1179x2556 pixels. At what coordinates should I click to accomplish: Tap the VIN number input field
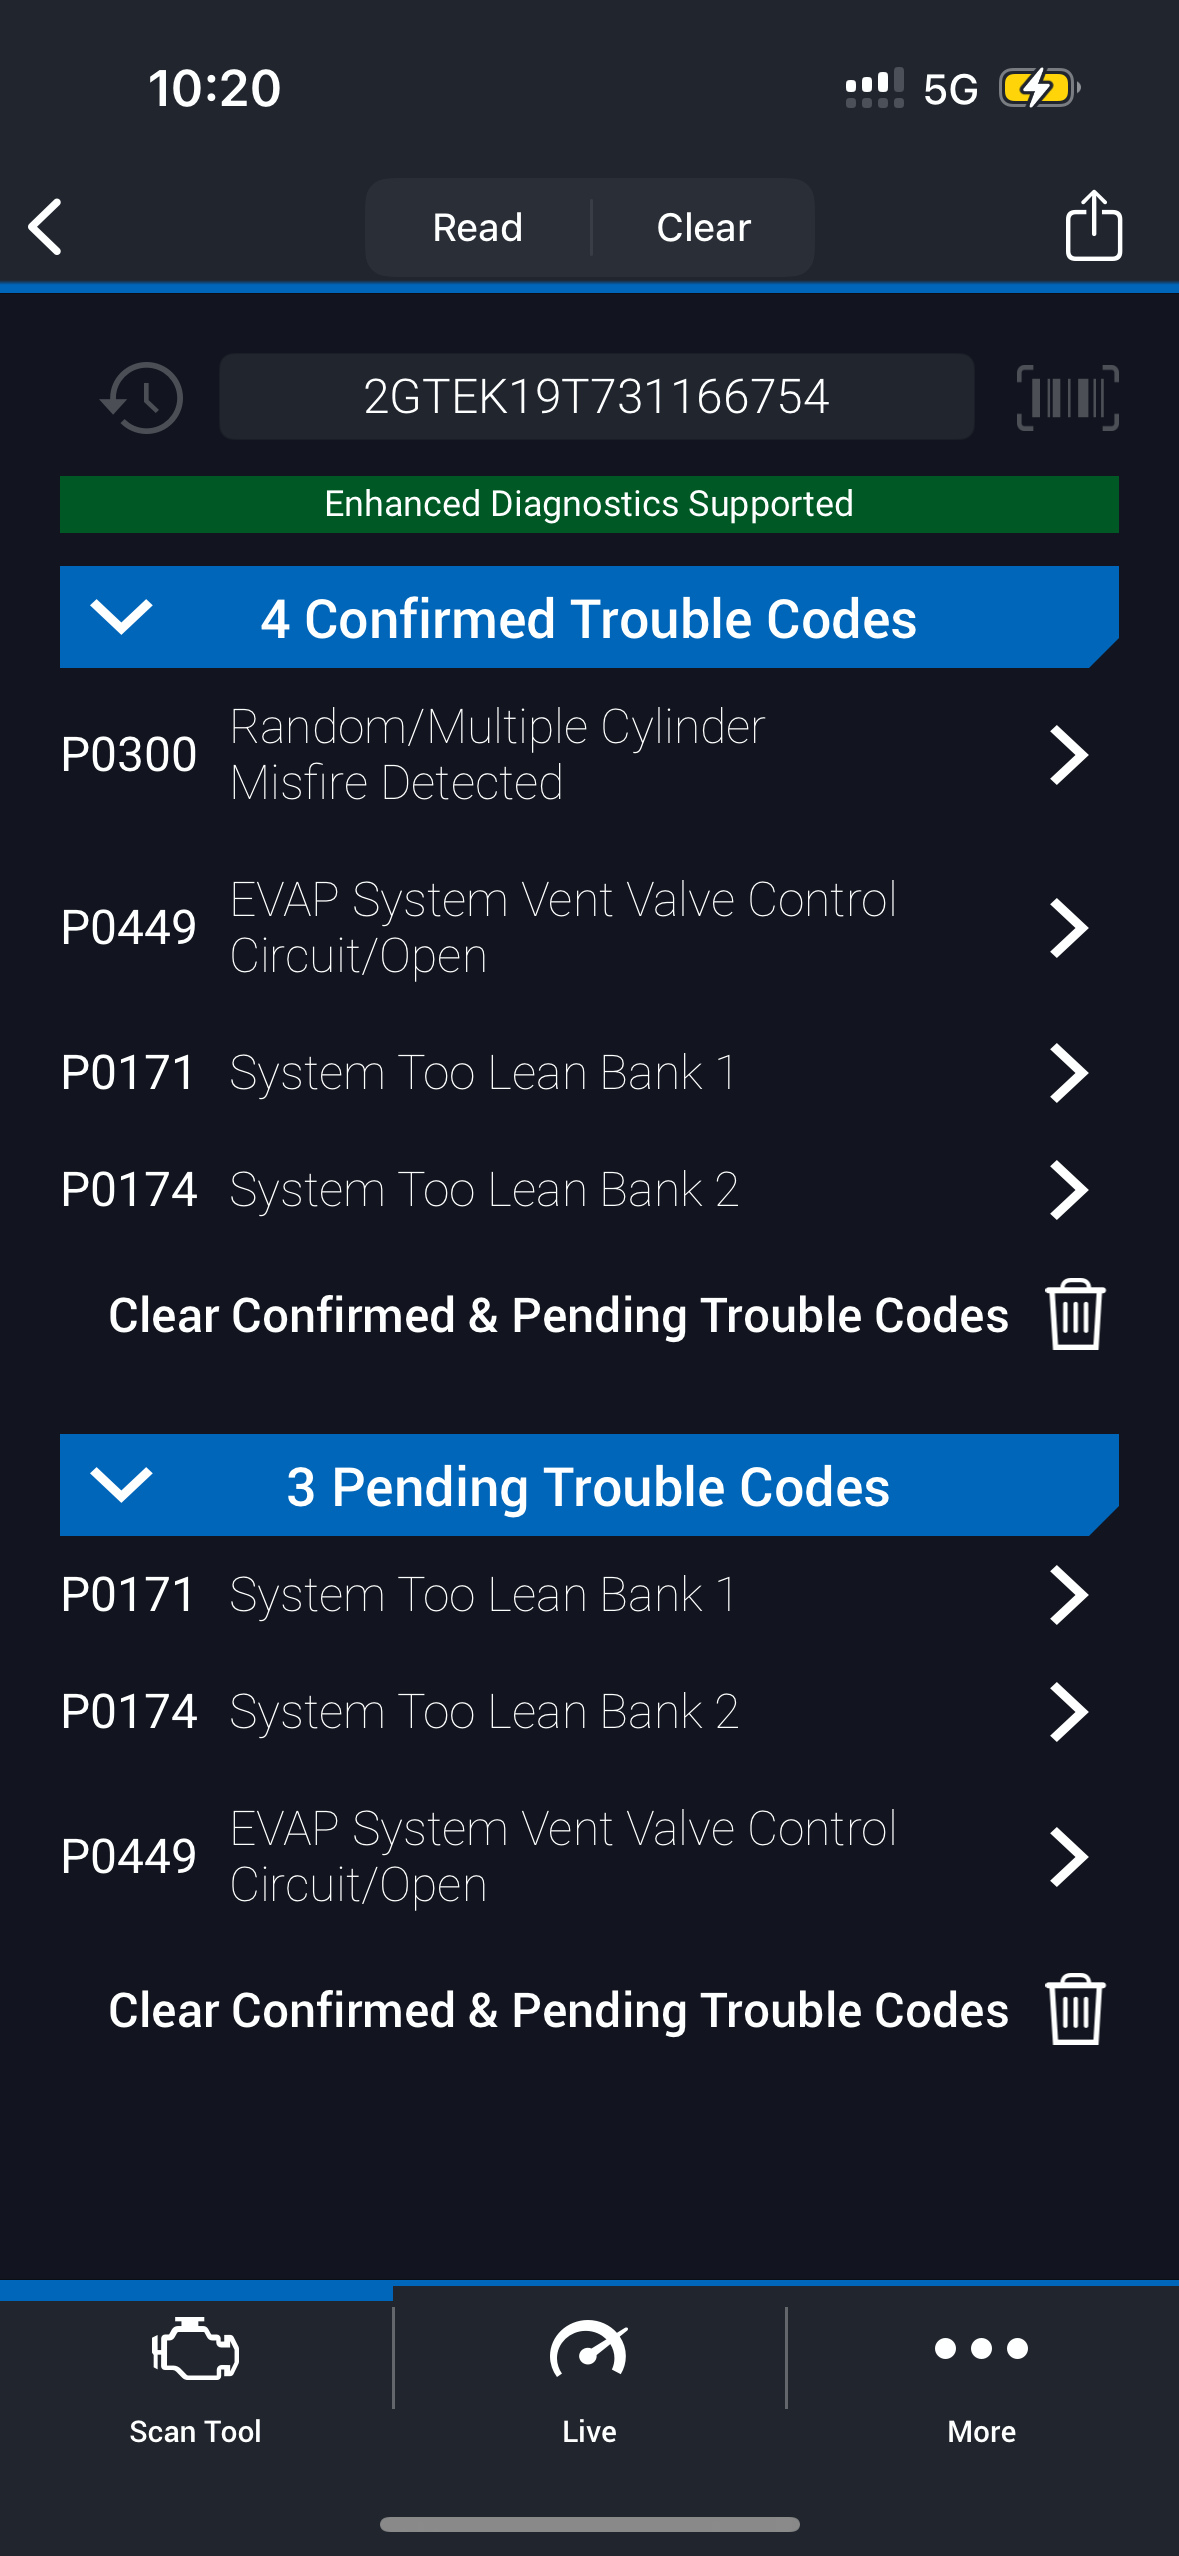tap(596, 397)
